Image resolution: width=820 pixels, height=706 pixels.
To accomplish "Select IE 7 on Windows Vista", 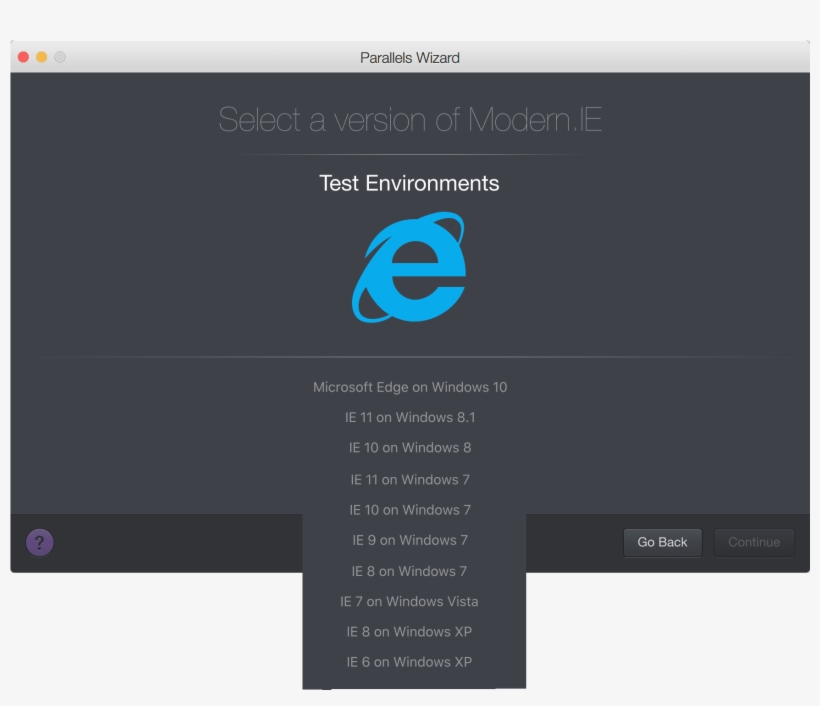I will [x=410, y=601].
